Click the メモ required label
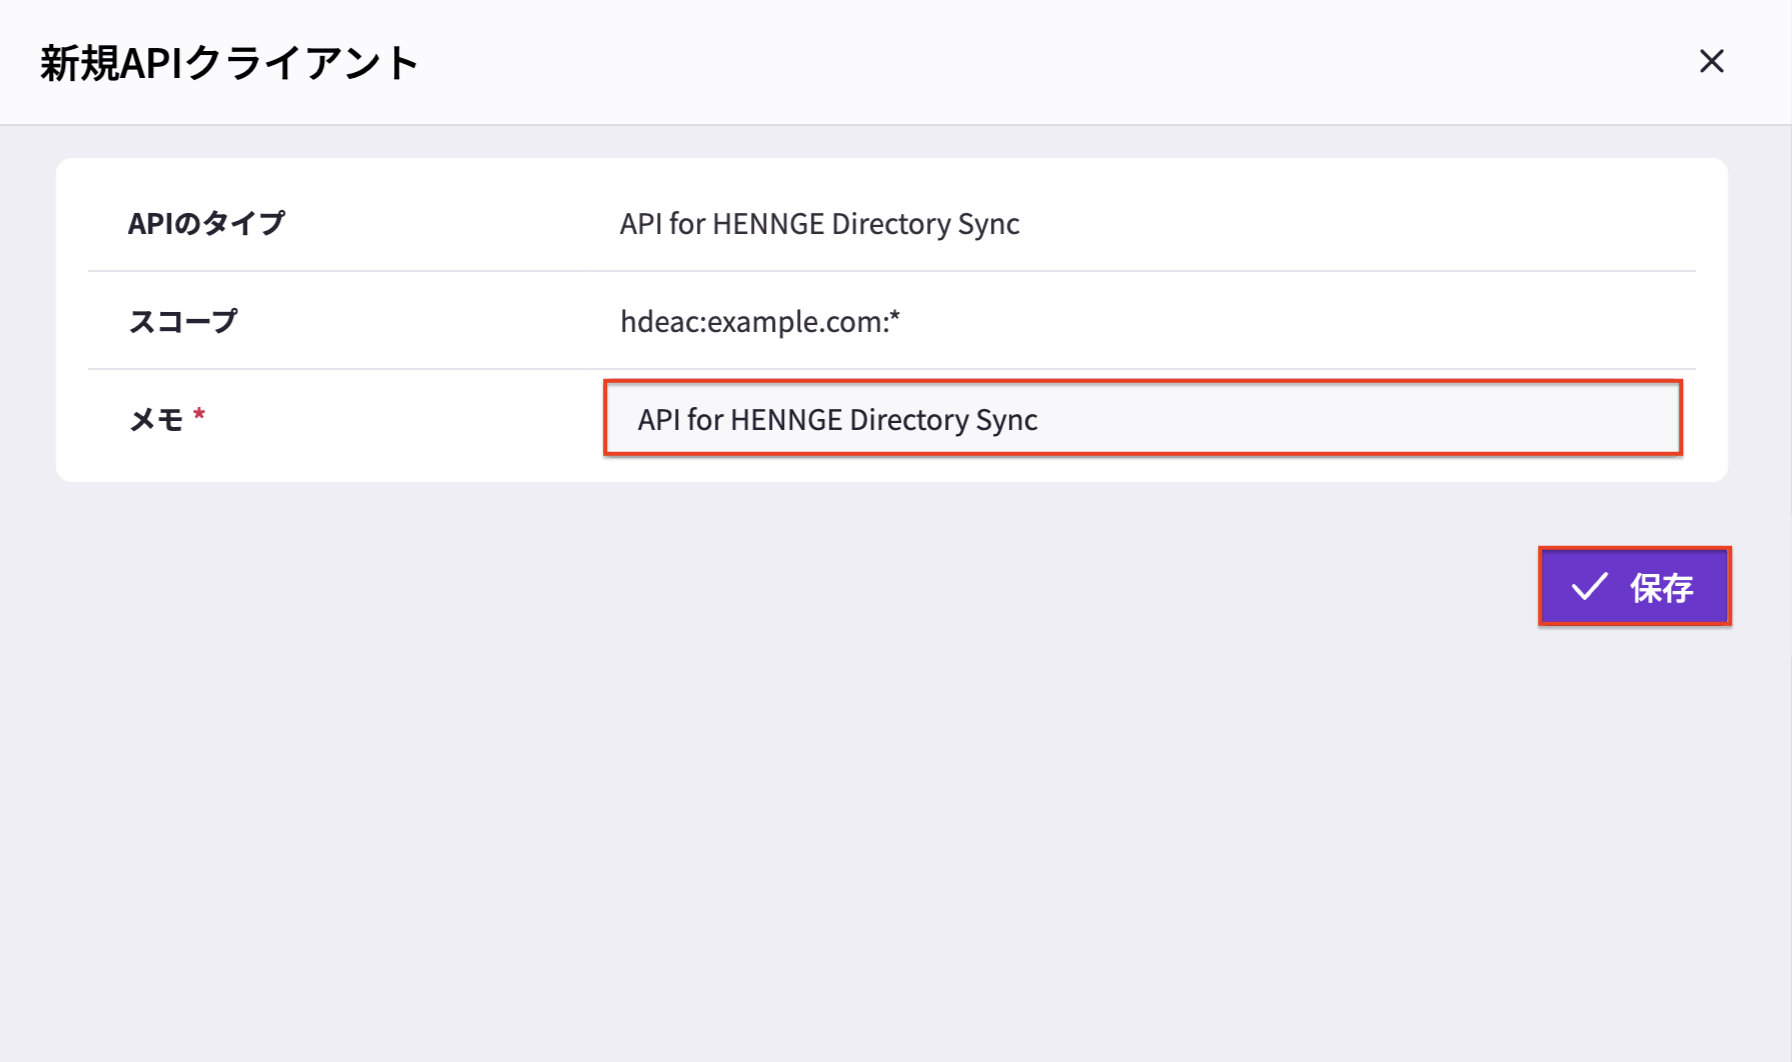Viewport: 1792px width, 1062px height. click(x=167, y=419)
